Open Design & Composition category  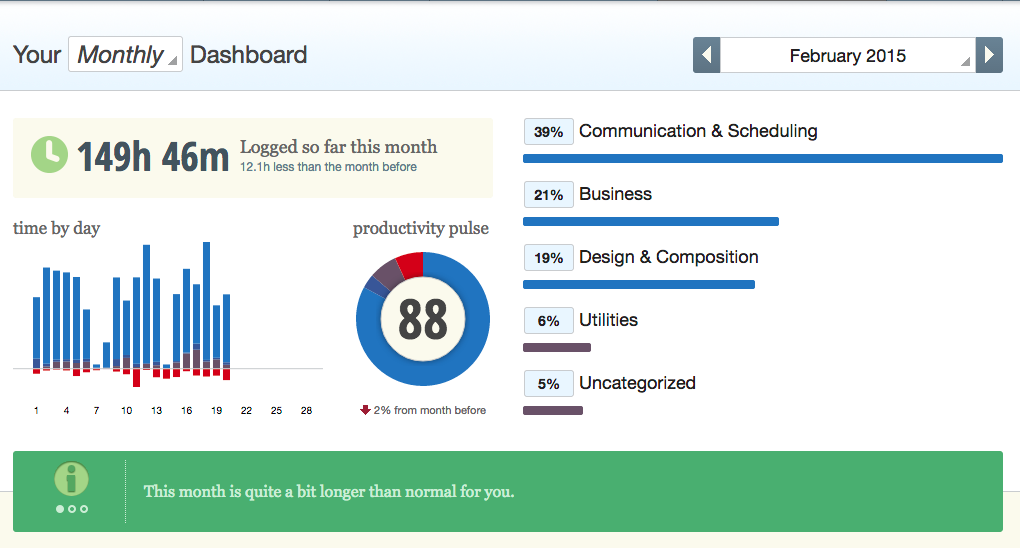(x=668, y=257)
